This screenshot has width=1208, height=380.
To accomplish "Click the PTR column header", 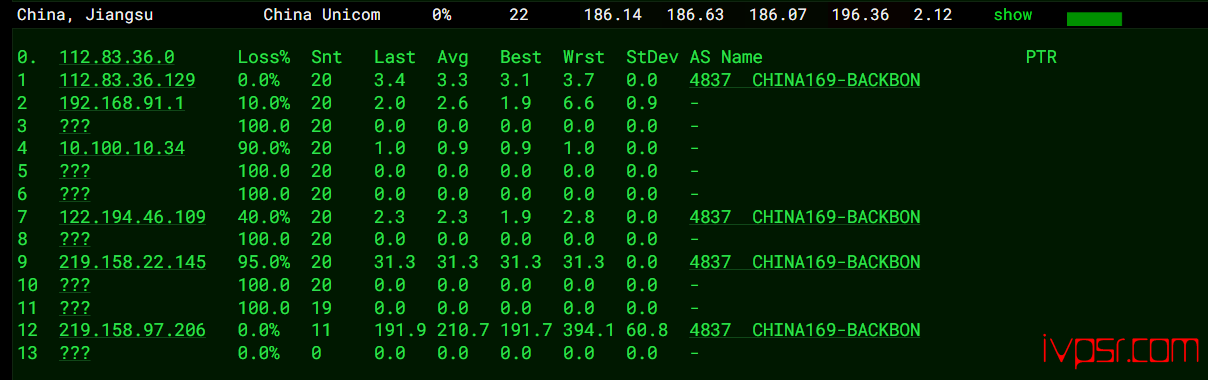I will 1041,58.
